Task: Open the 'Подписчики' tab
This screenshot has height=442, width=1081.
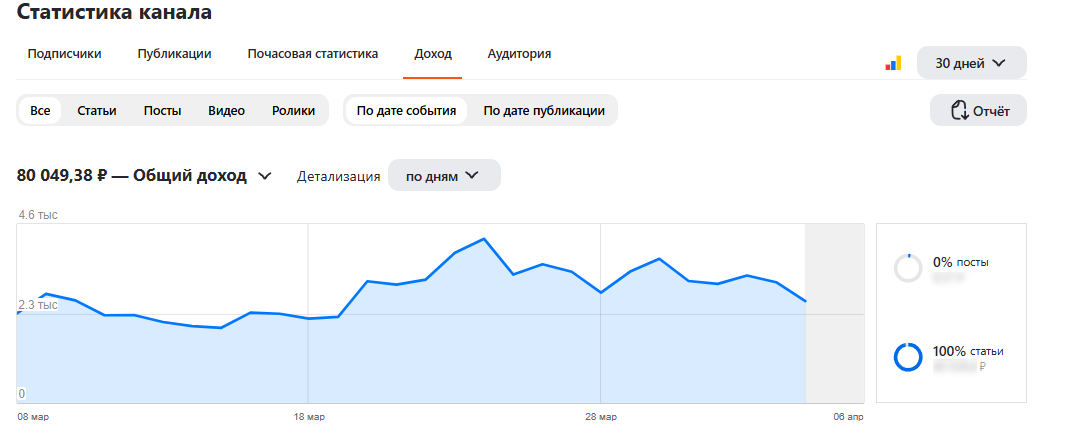Action: [64, 54]
